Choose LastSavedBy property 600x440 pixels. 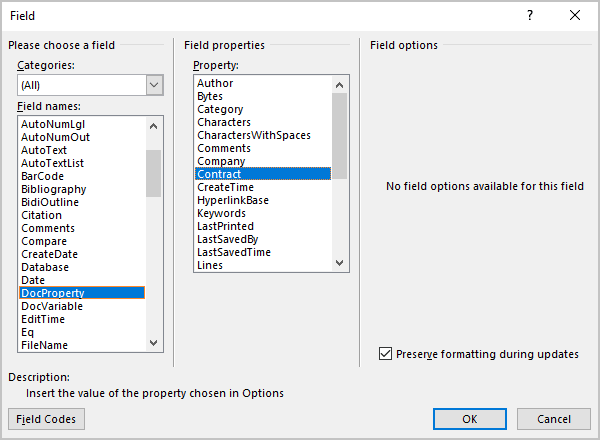pyautogui.click(x=263, y=240)
